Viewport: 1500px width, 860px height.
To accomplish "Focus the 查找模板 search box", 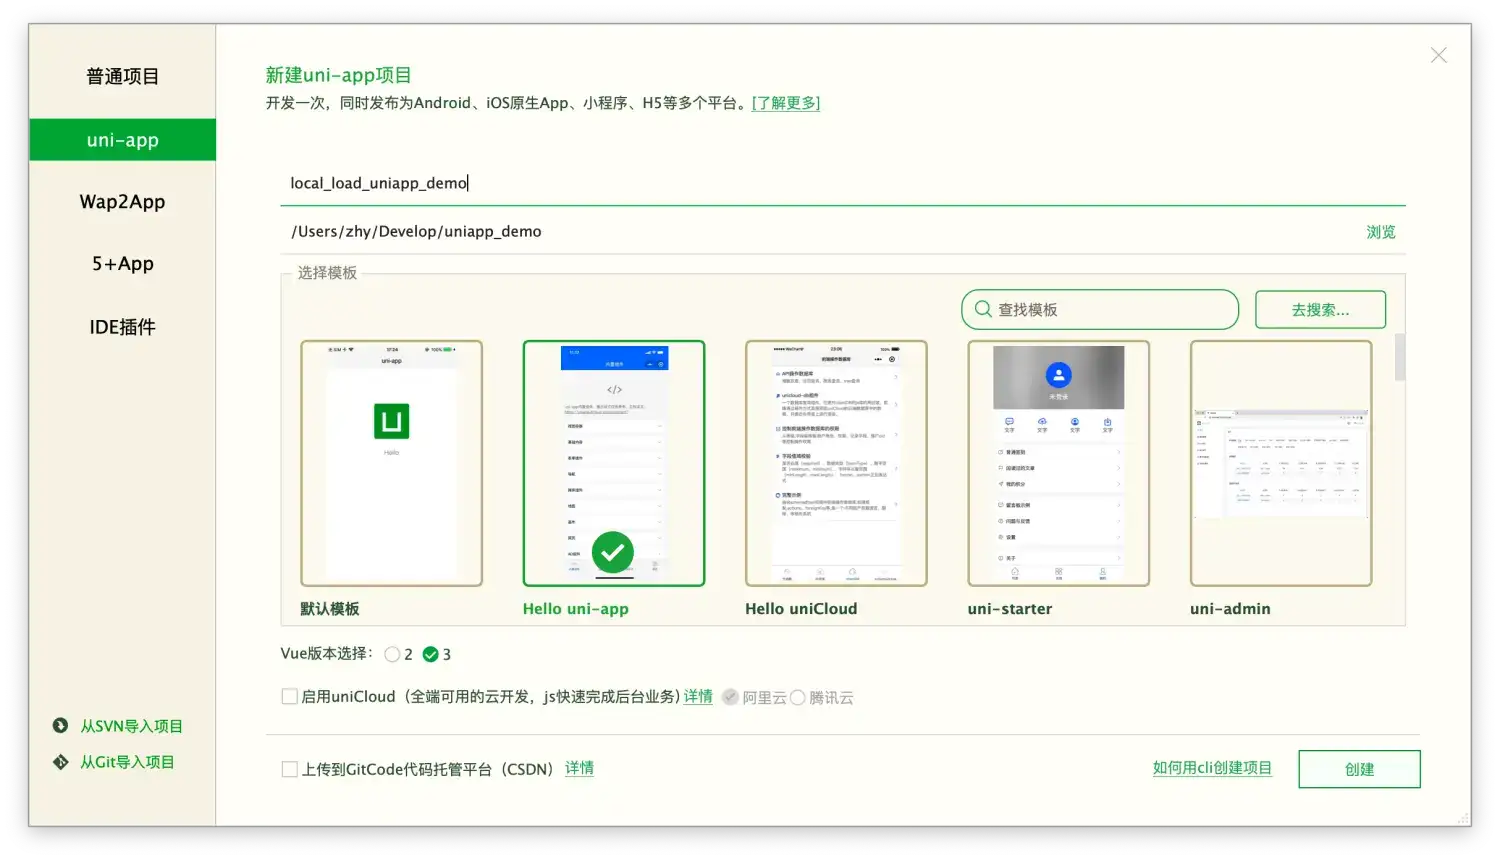I will (1100, 310).
